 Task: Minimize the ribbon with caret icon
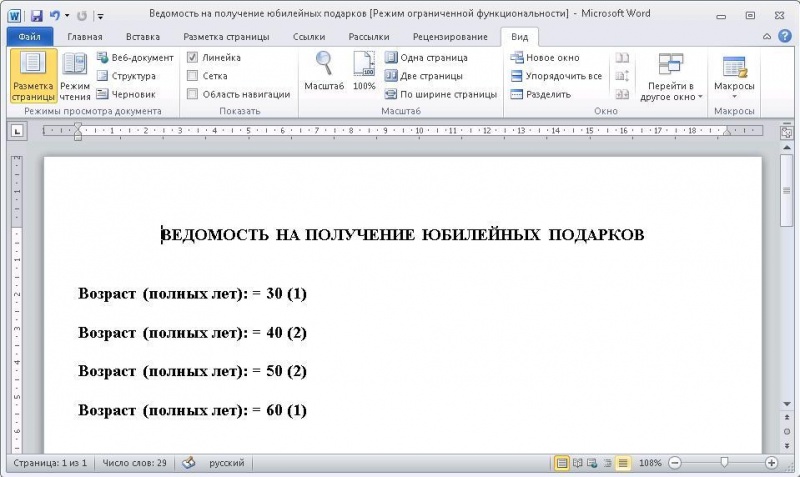coord(766,36)
